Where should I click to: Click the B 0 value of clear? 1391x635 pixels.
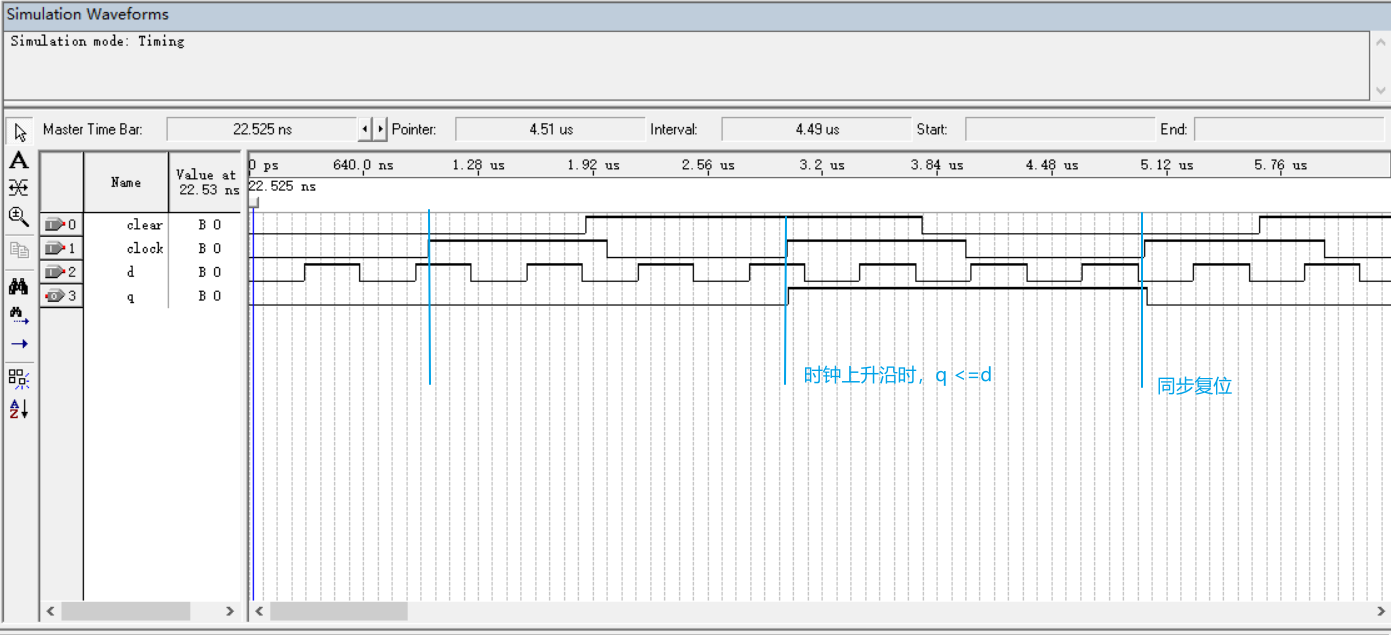209,225
